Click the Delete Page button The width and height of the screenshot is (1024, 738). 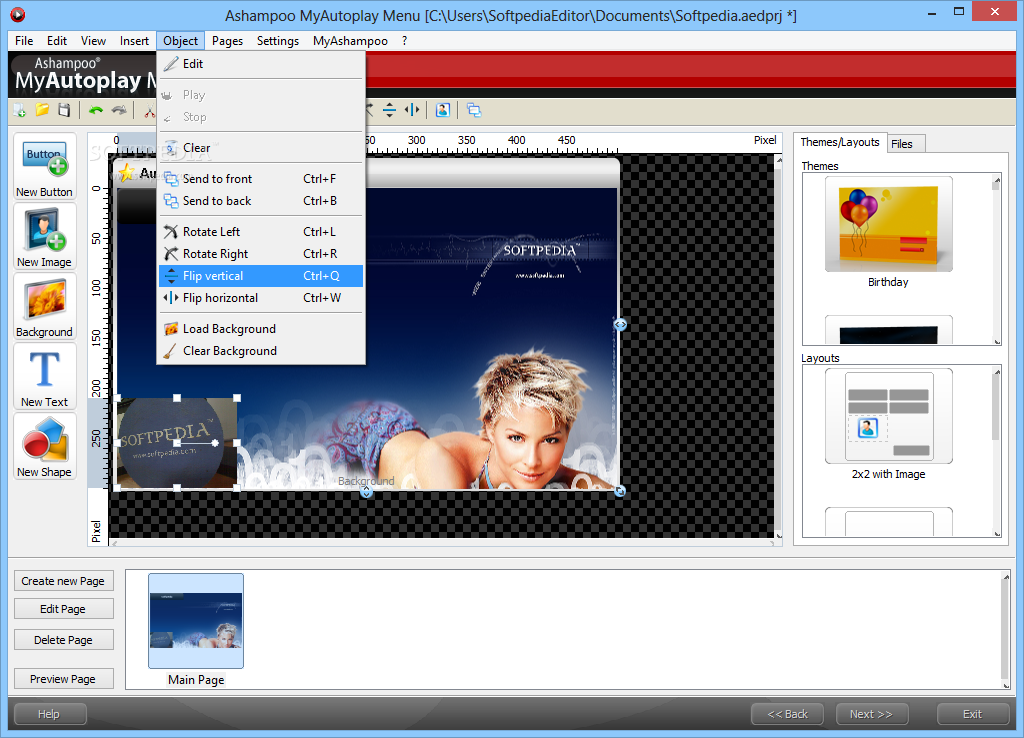tap(63, 640)
